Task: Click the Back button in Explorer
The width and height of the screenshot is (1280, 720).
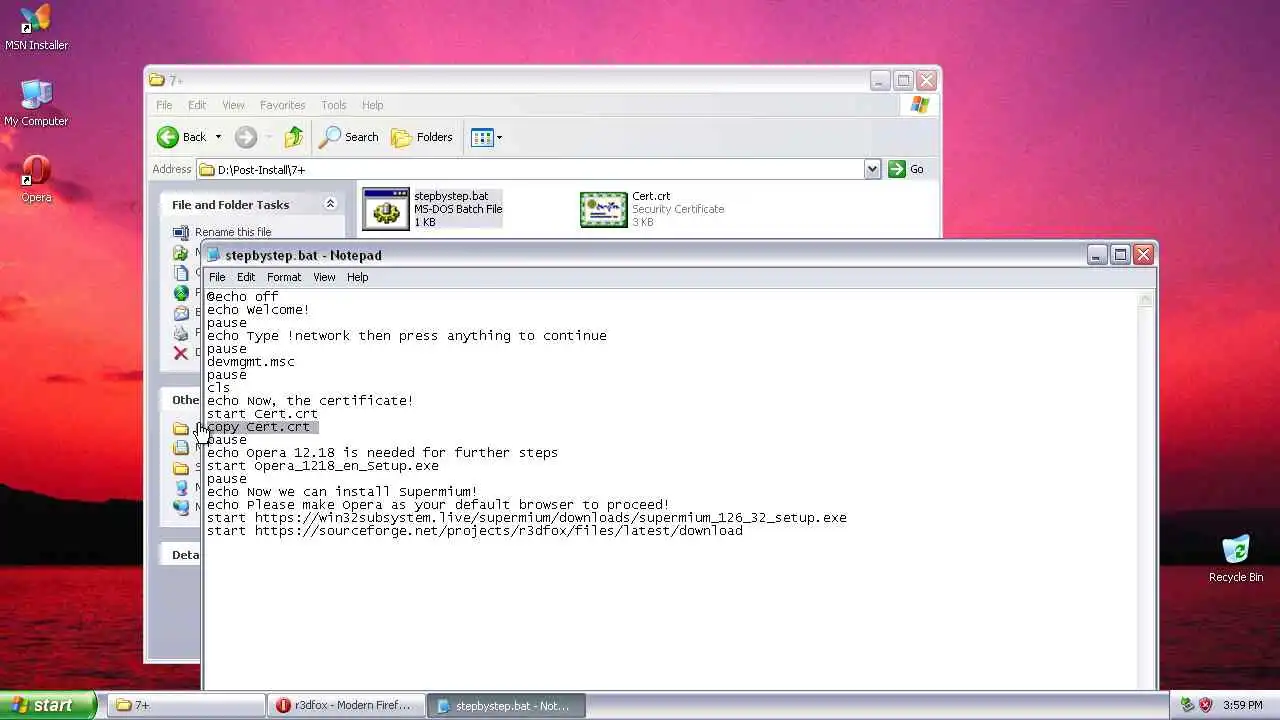Action: (182, 137)
